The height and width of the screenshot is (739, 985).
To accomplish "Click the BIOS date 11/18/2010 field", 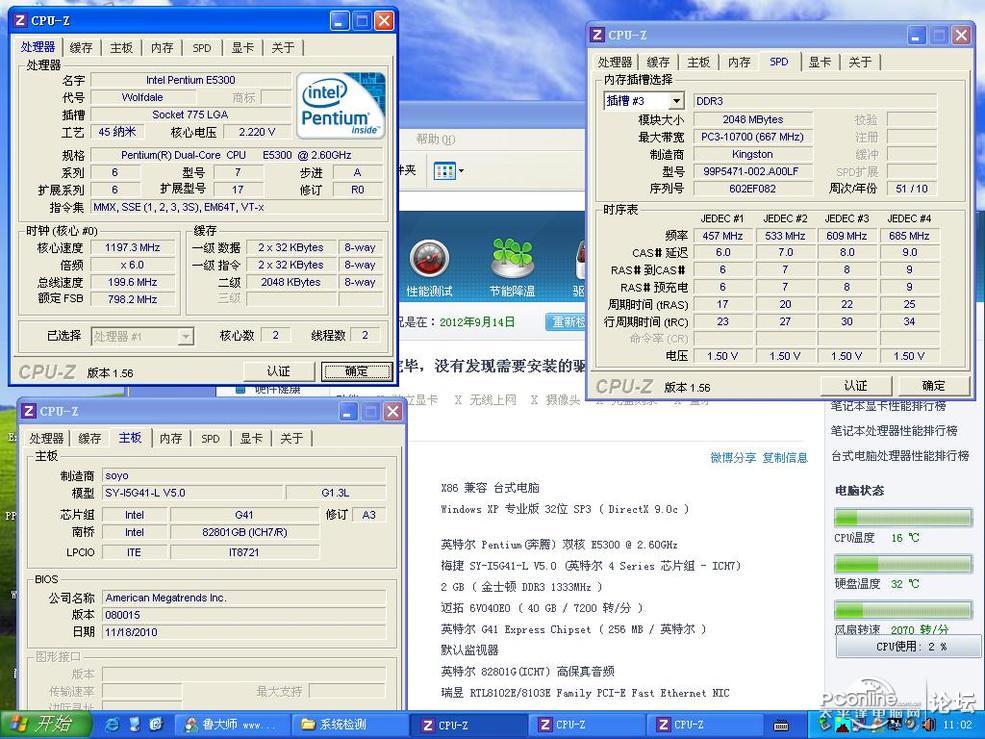I will (244, 632).
